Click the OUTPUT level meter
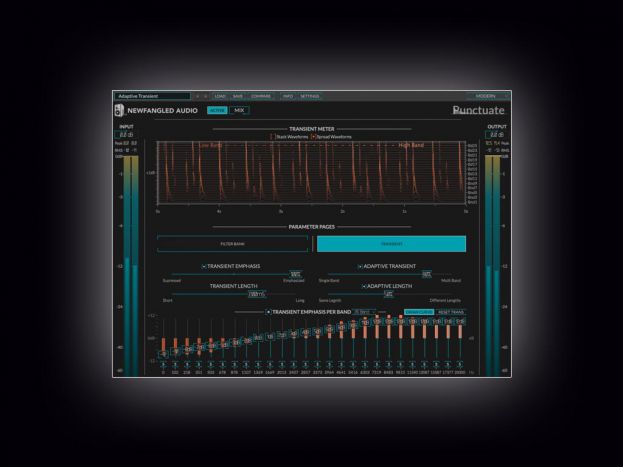Screen dimensions: 623x467 click(x=493, y=265)
